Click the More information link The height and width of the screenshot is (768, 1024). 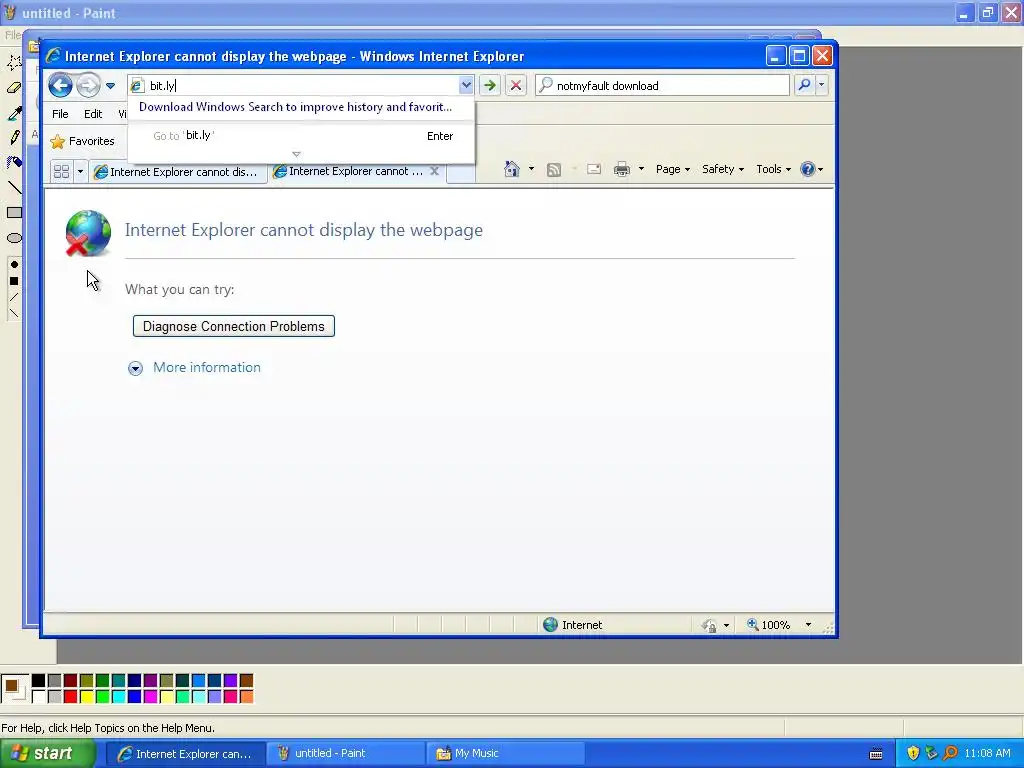point(206,368)
